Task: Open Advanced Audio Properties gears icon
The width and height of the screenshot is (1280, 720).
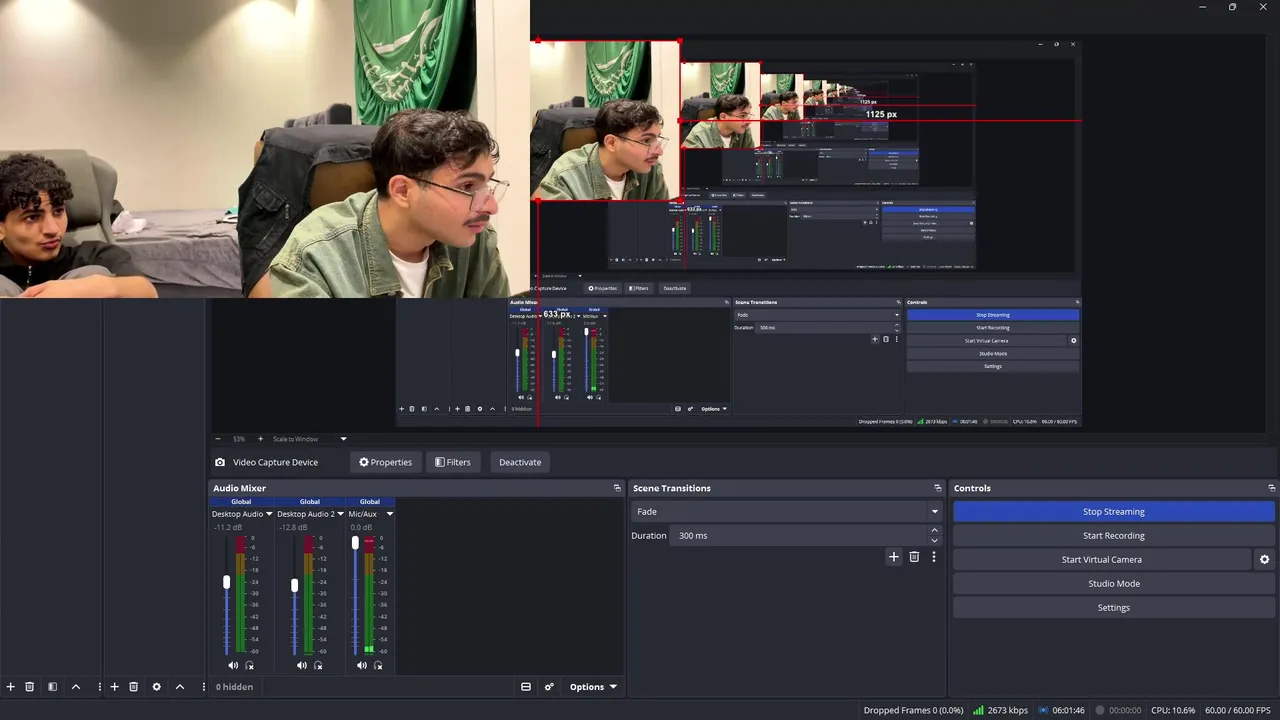Action: (x=549, y=687)
